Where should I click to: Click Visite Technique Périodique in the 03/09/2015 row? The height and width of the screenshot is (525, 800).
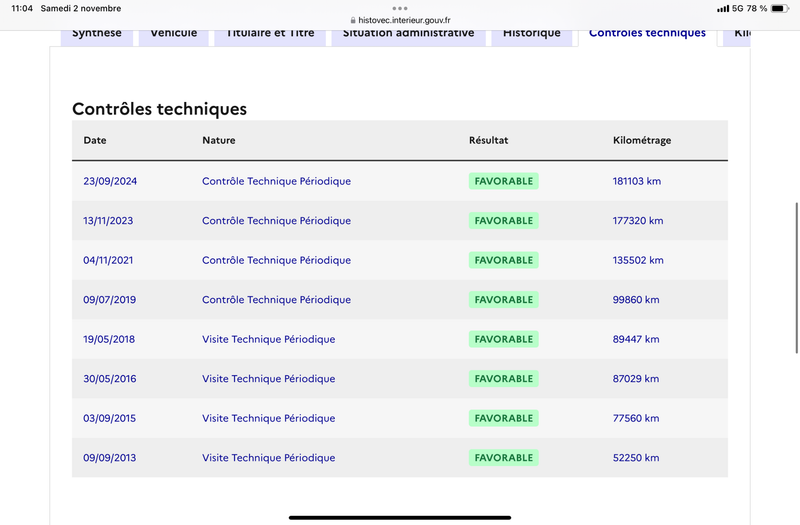coord(269,418)
